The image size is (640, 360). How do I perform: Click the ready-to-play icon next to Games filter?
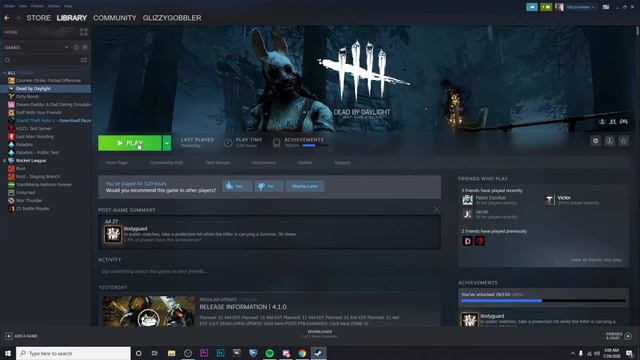(x=85, y=47)
